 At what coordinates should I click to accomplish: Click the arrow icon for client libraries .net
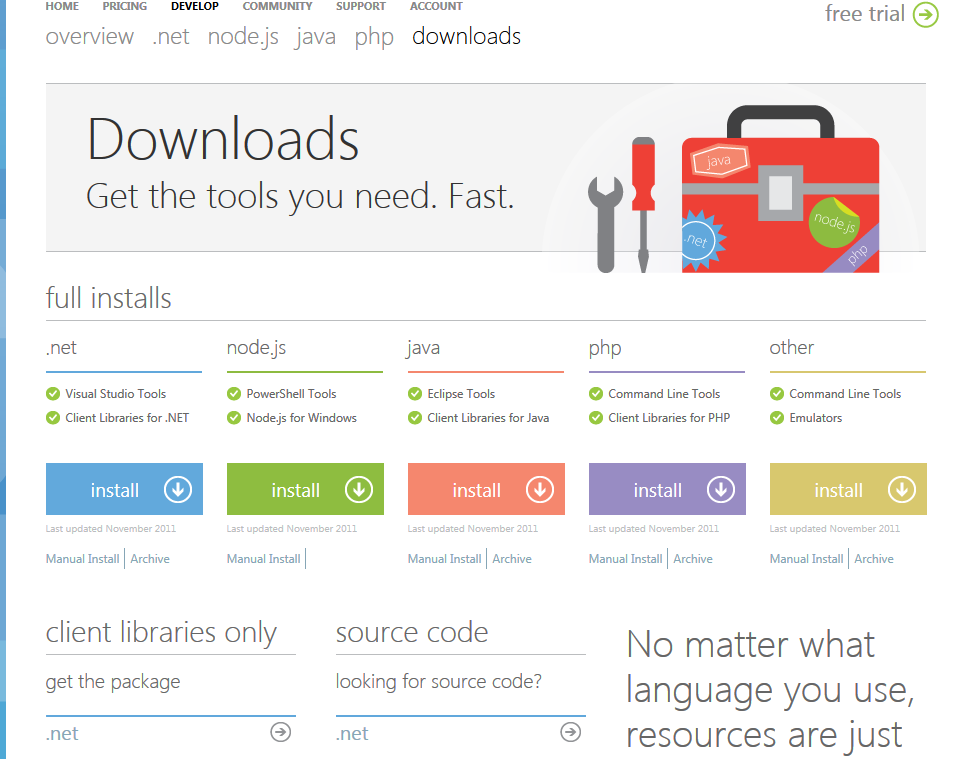[x=281, y=732]
